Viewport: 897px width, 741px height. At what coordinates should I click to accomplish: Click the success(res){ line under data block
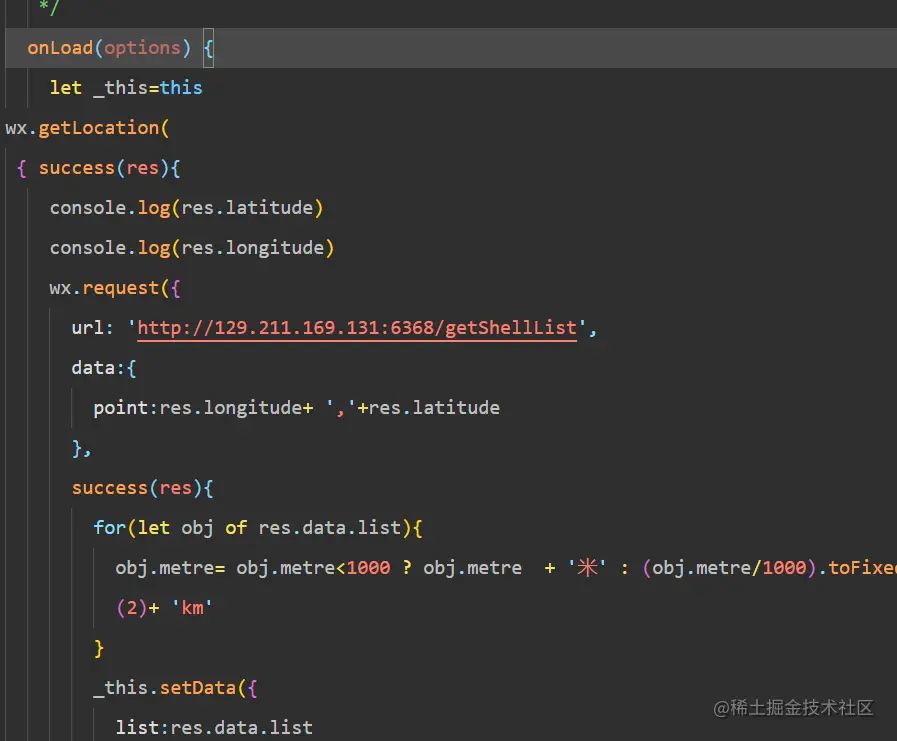pyautogui.click(x=142, y=488)
